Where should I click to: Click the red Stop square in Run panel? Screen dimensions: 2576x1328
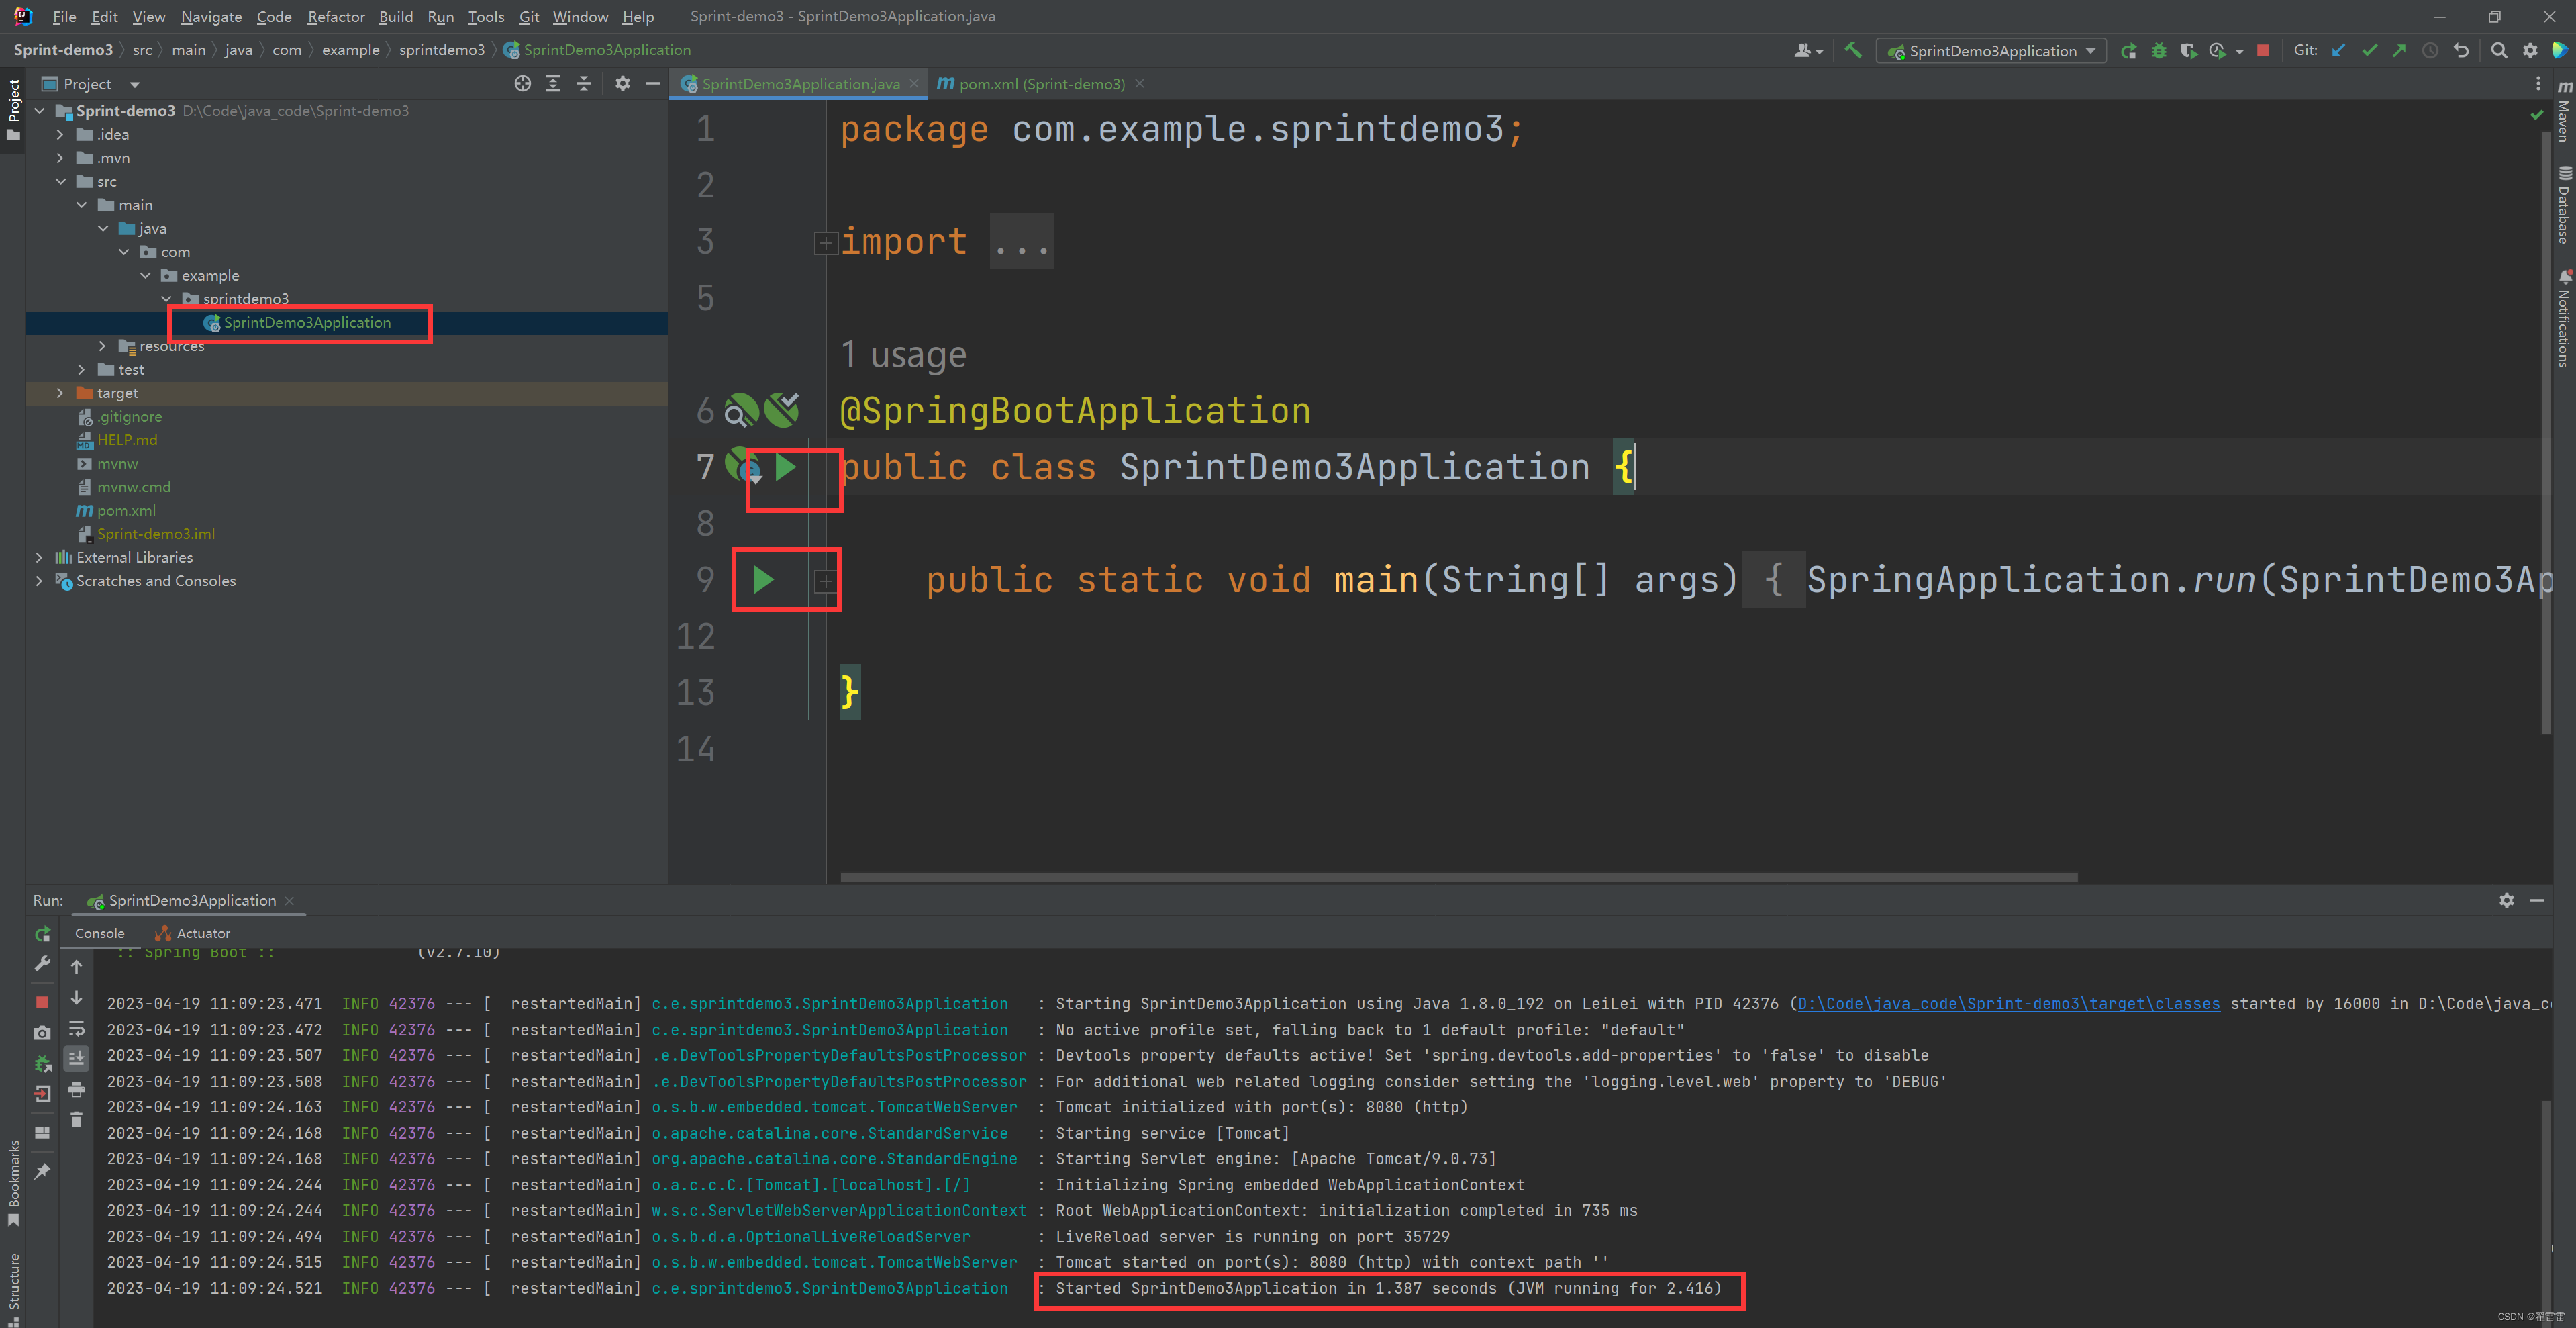click(42, 1002)
